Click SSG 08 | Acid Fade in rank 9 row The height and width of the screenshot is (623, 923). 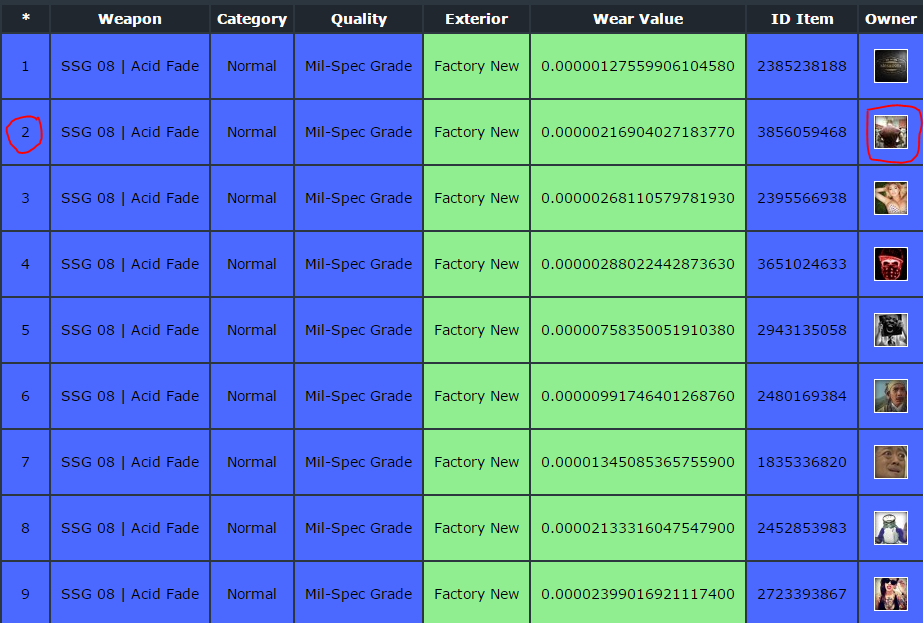point(130,594)
